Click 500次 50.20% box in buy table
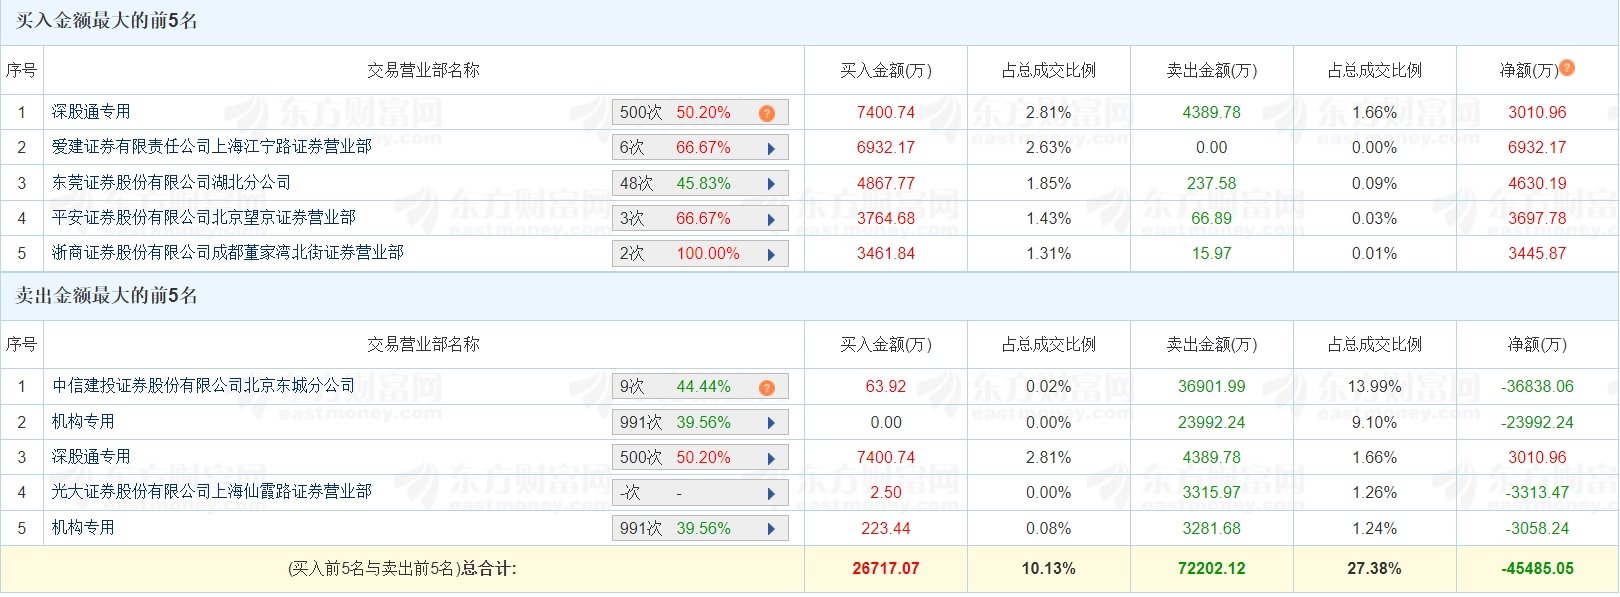 [x=700, y=112]
